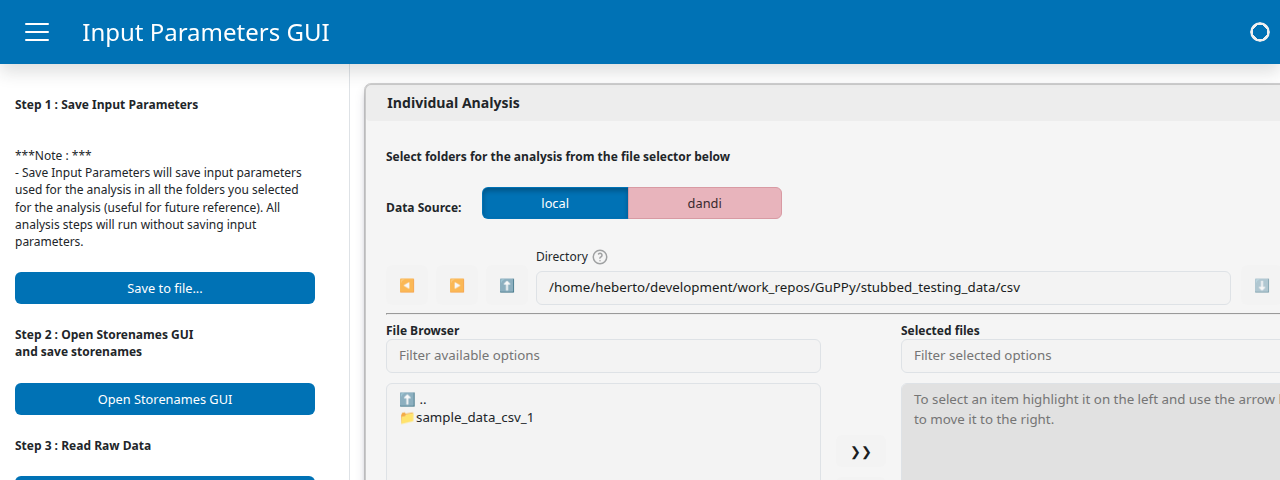
Task: Open the hamburger menu in the header
Action: coord(37,32)
